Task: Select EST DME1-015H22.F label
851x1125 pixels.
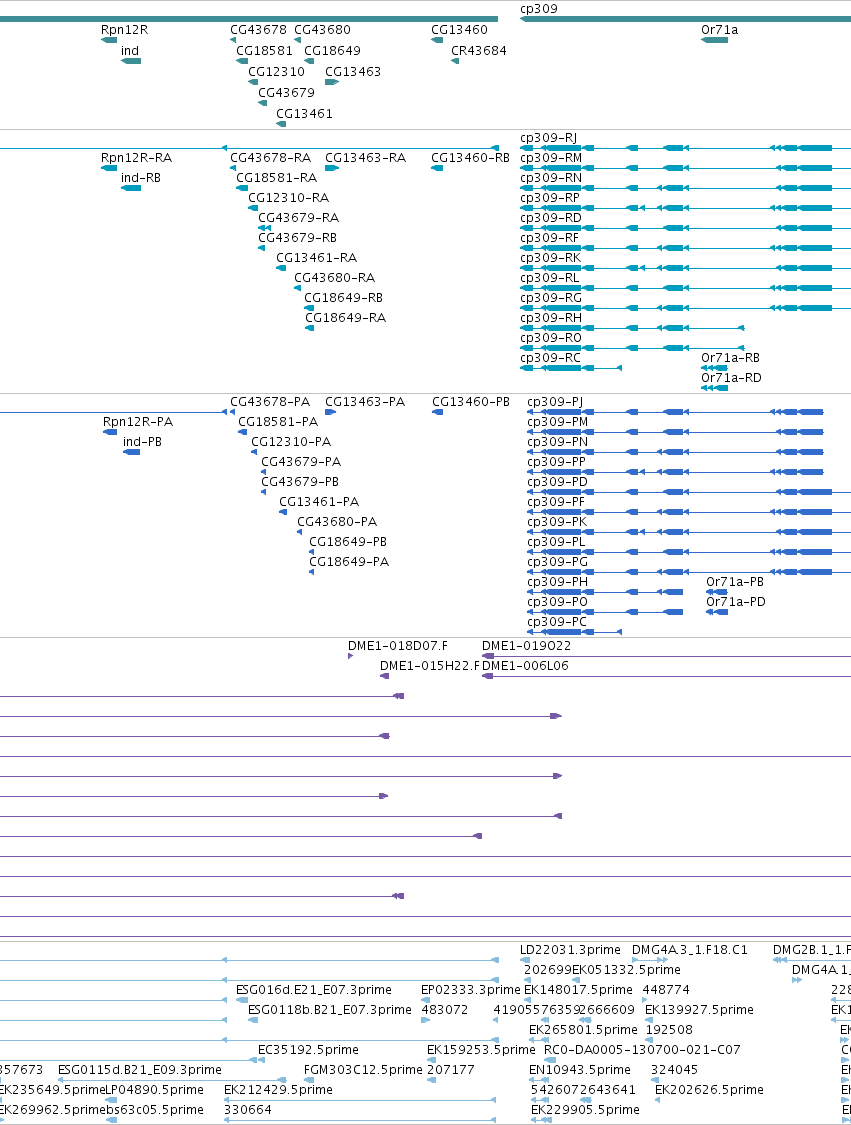Action: (x=429, y=666)
